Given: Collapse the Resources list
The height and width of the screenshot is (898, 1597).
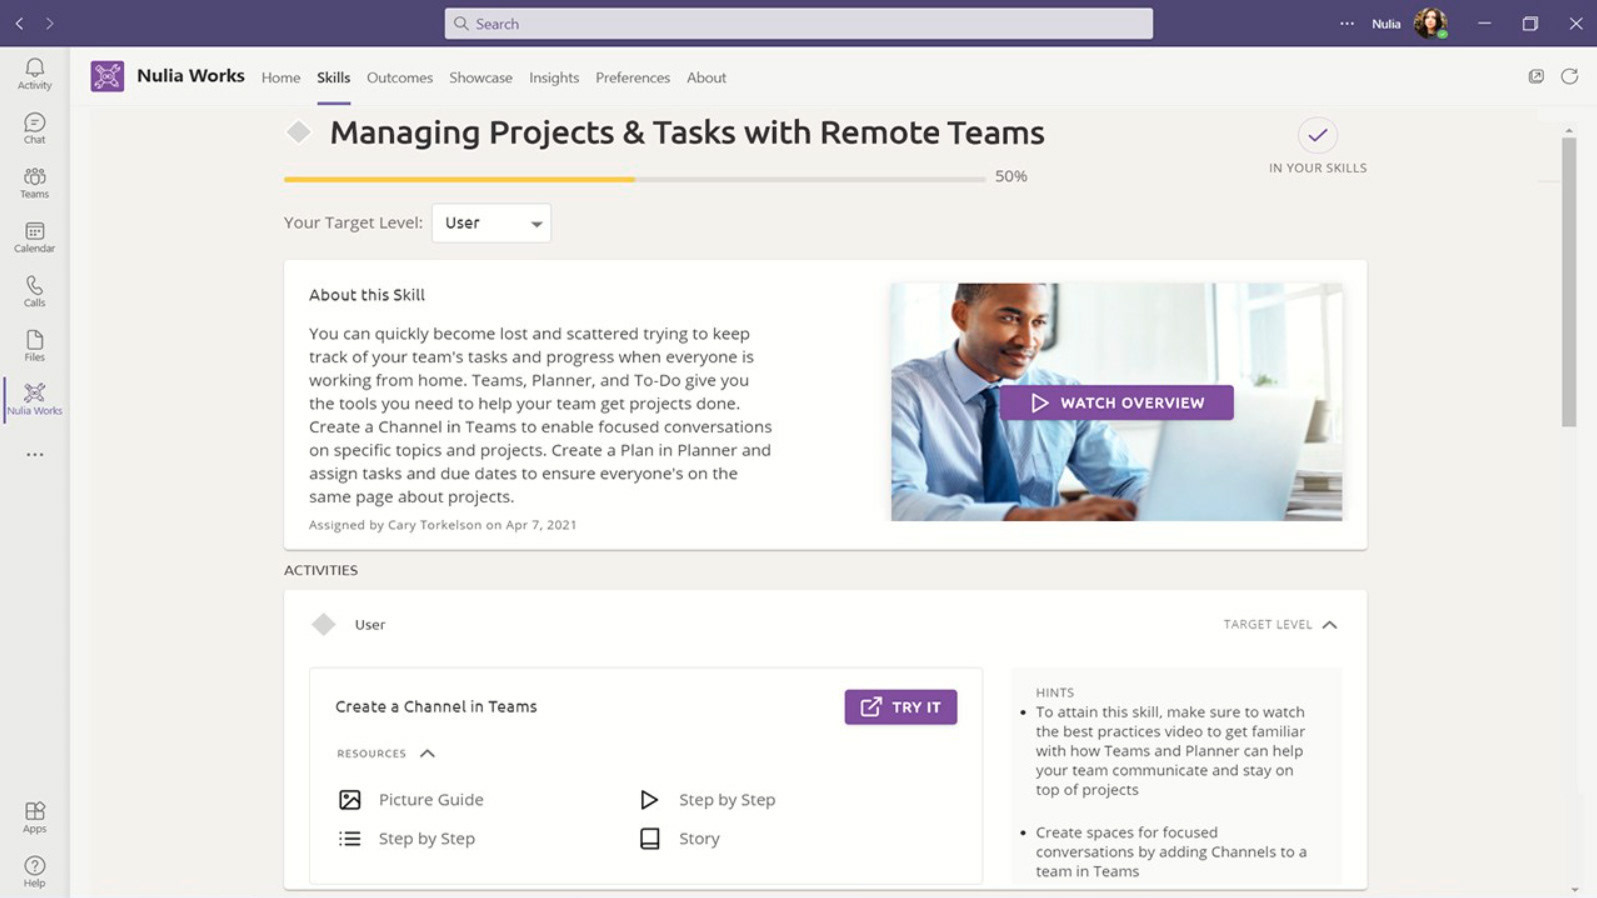Looking at the screenshot, I should point(427,753).
